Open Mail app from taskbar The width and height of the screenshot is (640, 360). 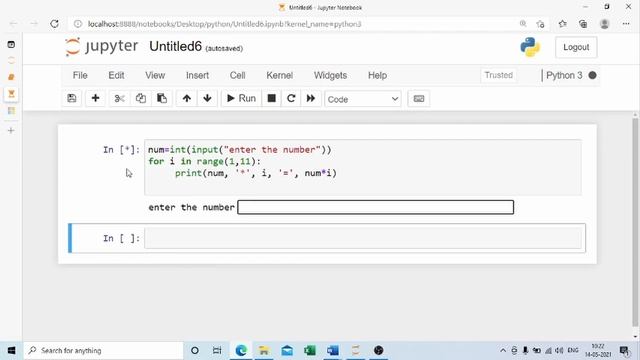pos(287,350)
